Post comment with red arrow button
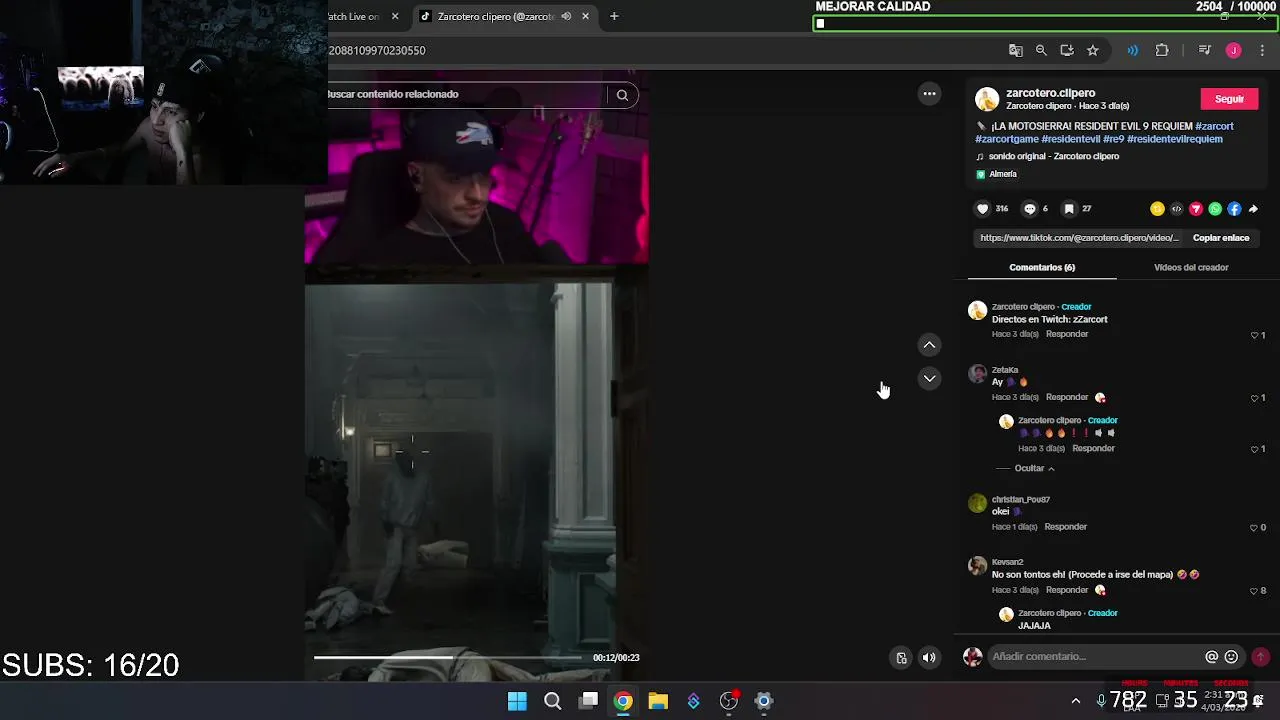This screenshot has height=720, width=1280. pos(1260,657)
